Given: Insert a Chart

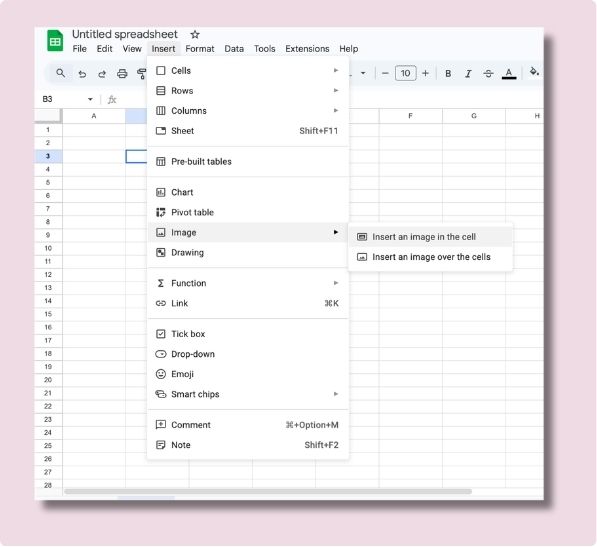Looking at the screenshot, I should [248, 192].
